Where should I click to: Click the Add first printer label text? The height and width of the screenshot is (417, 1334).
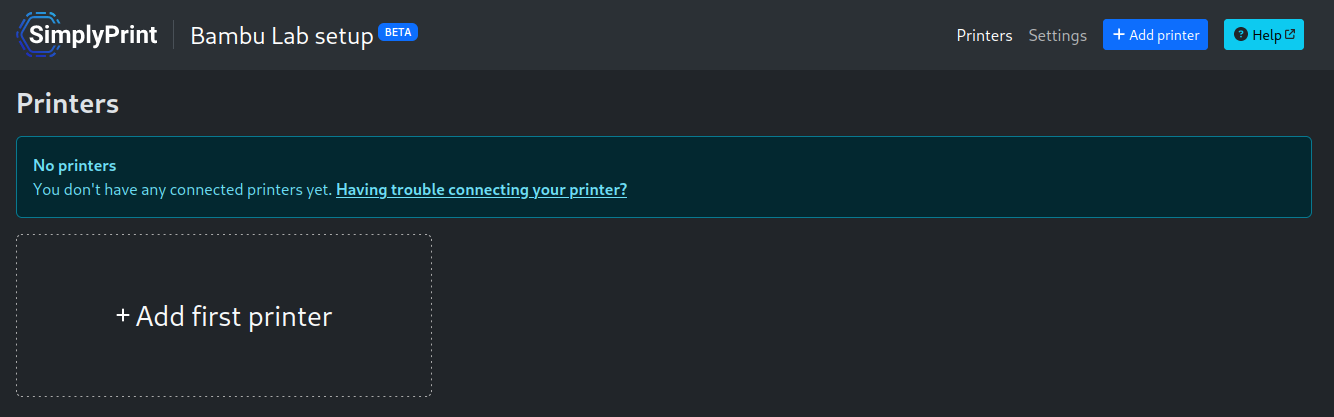click(234, 316)
